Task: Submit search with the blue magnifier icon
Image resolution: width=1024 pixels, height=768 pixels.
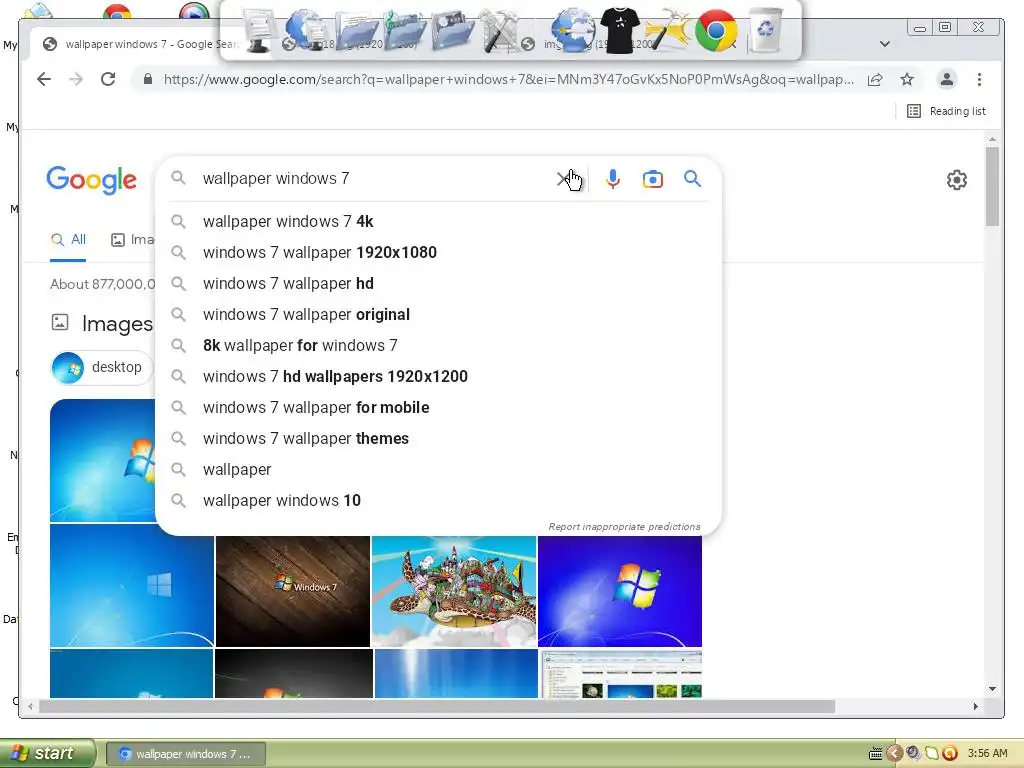Action: point(692,178)
